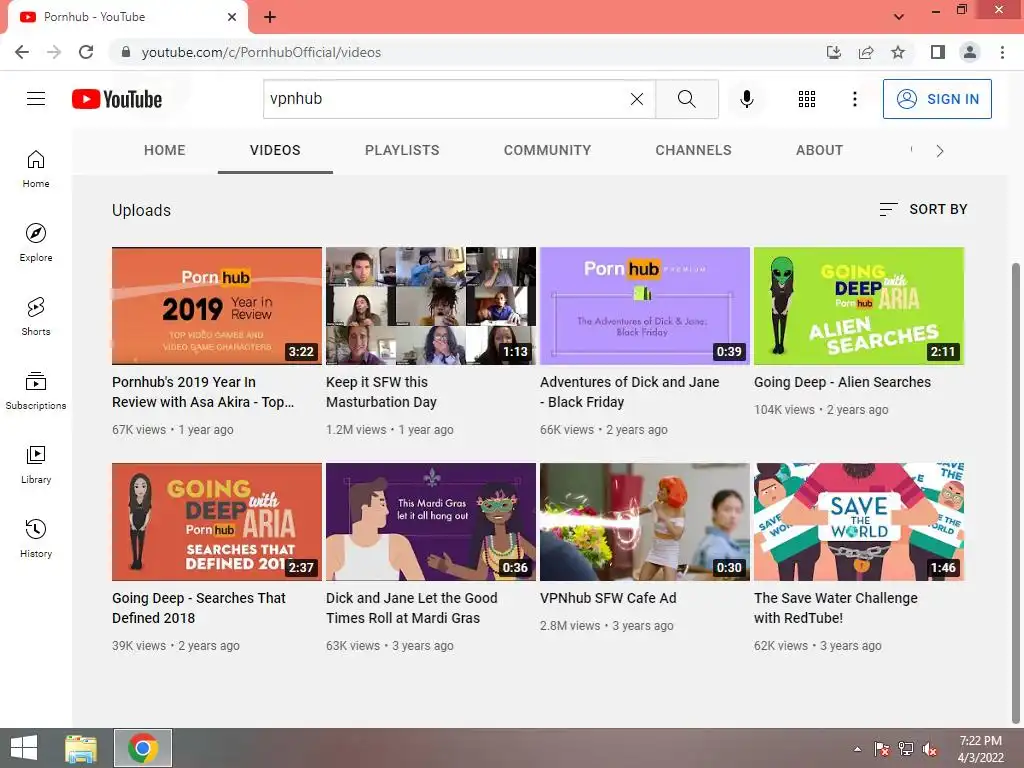Switch to the CHANNELS tab

pos(694,150)
